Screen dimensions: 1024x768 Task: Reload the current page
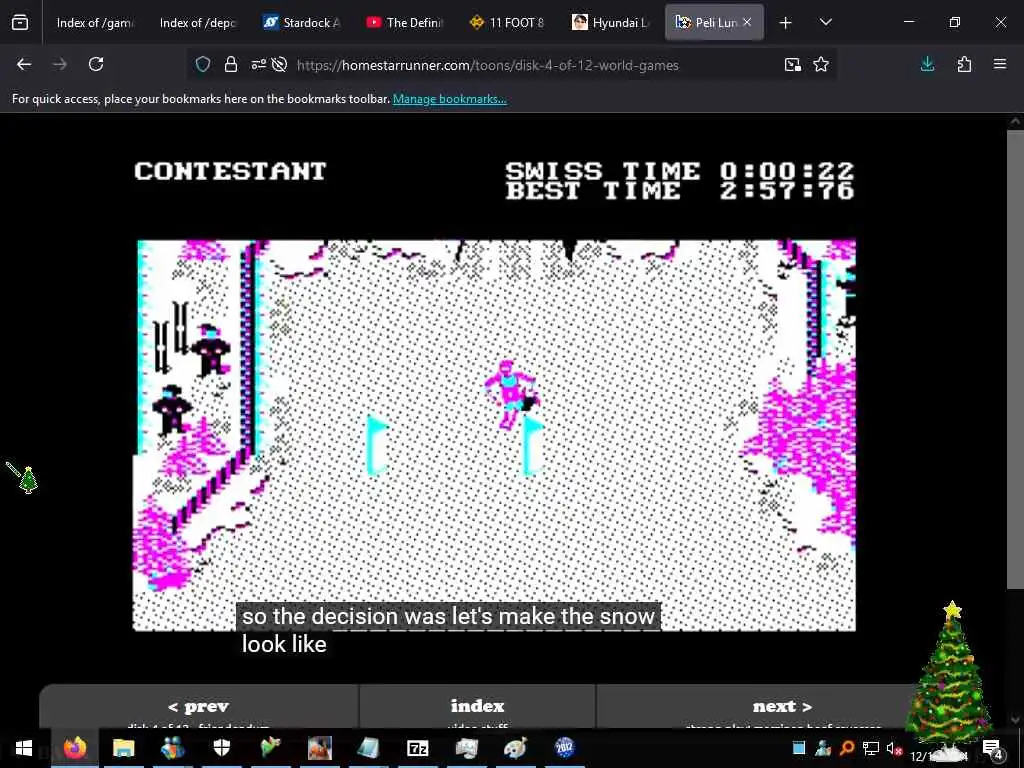pyautogui.click(x=96, y=64)
